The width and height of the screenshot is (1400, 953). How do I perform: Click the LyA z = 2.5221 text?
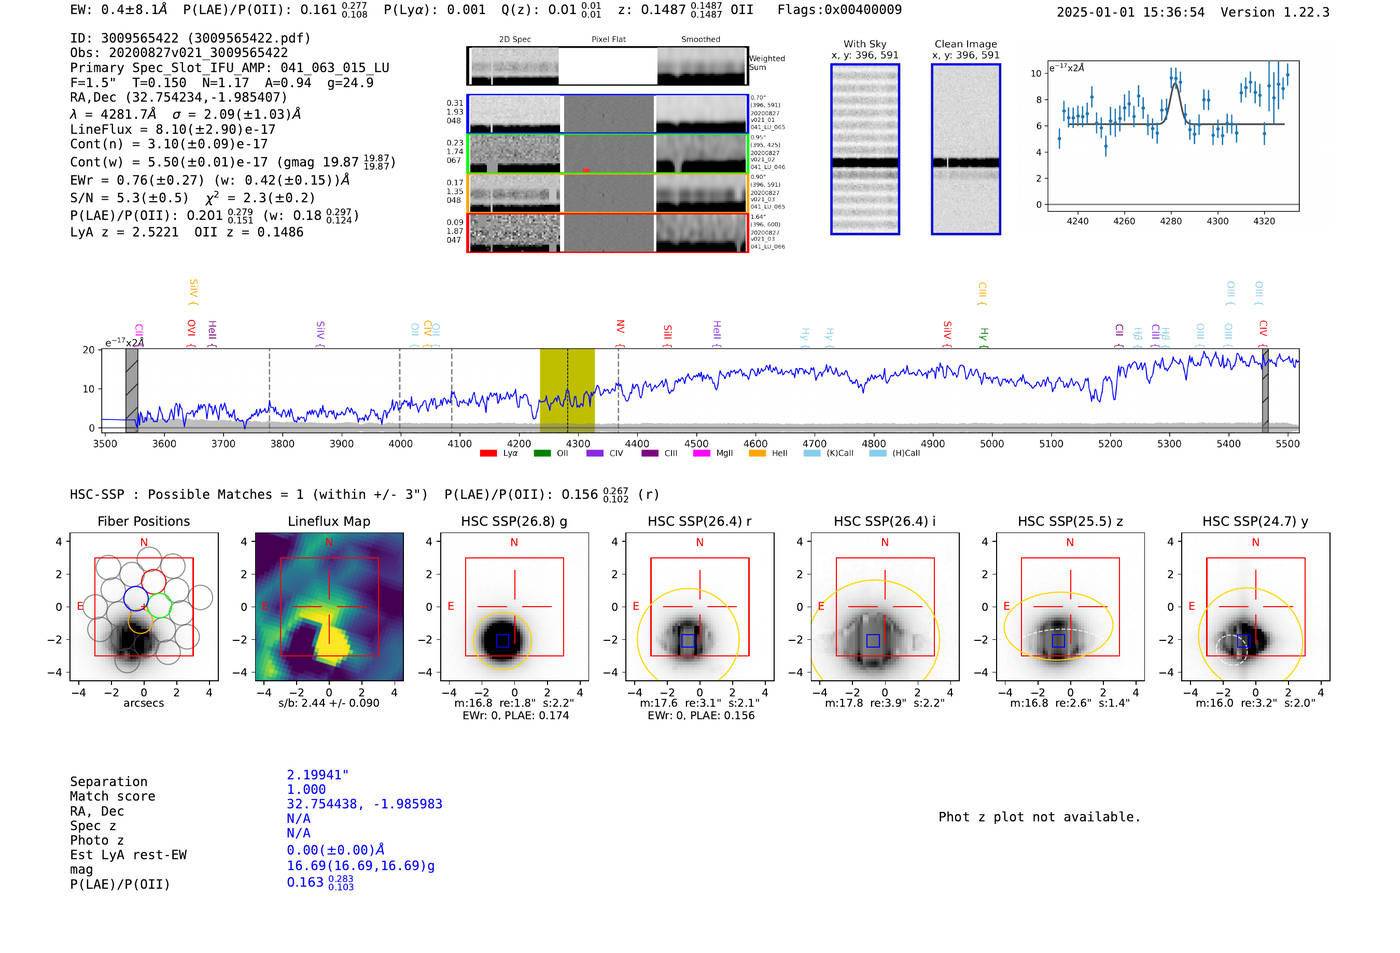(x=124, y=232)
